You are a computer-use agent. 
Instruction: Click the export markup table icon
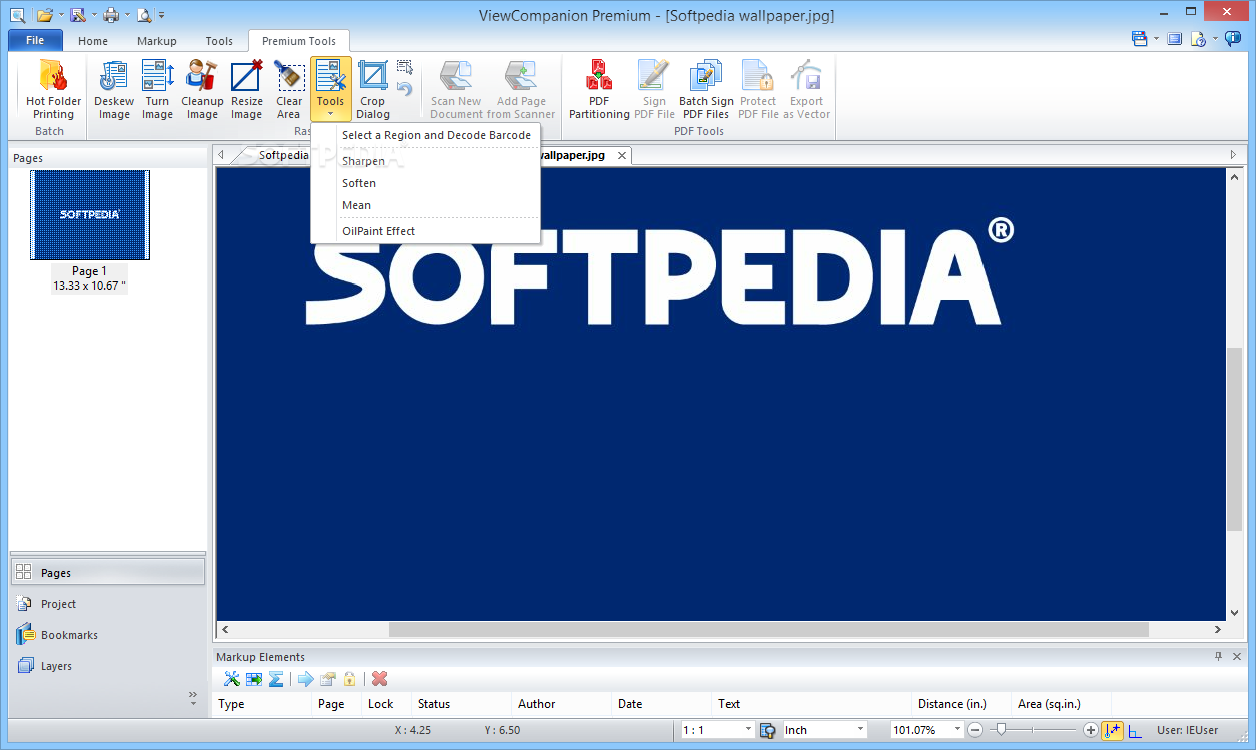tap(254, 679)
